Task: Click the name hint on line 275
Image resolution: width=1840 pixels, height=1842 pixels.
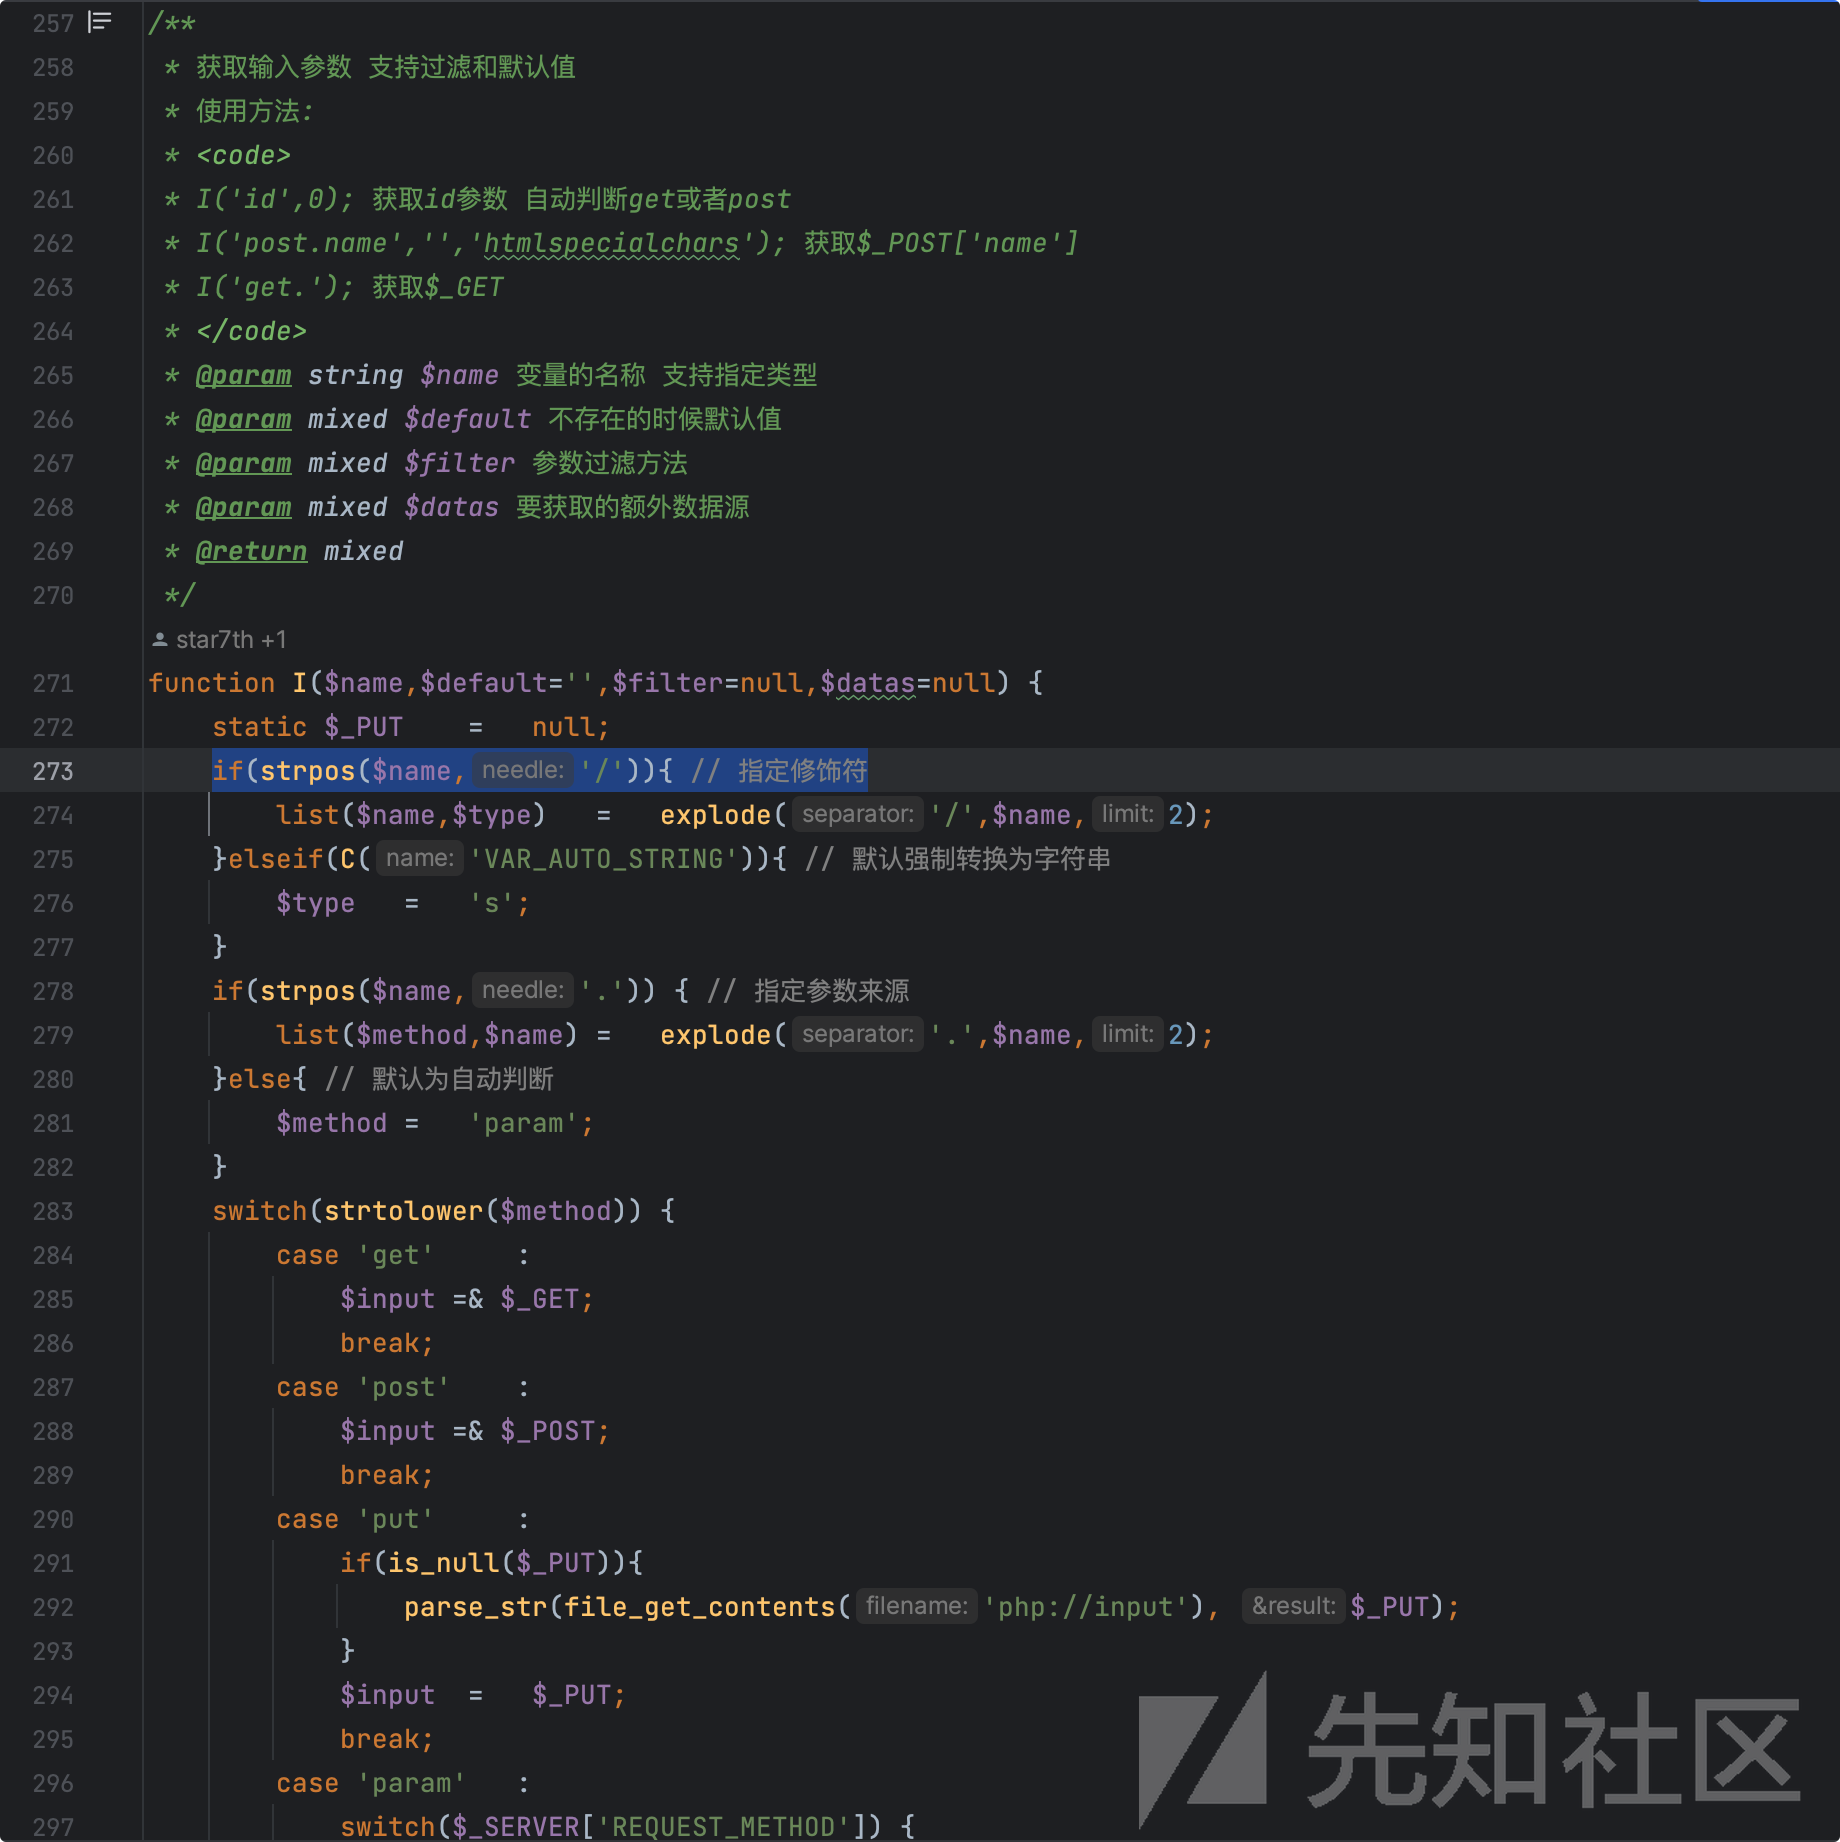Action: [x=420, y=858]
